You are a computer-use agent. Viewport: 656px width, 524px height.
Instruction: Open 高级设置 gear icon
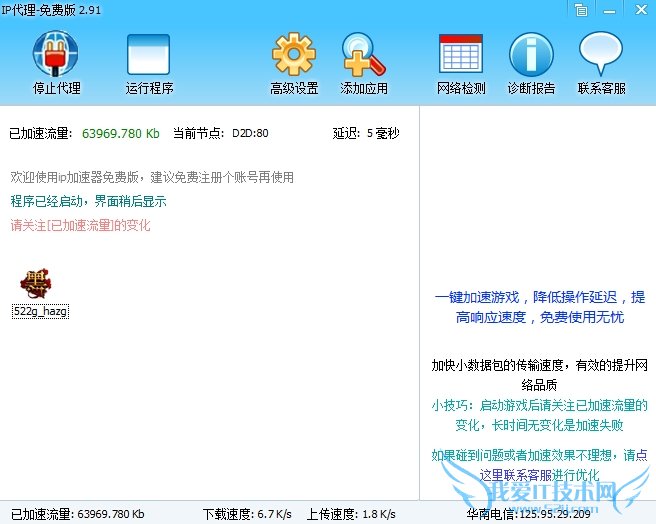click(x=294, y=54)
